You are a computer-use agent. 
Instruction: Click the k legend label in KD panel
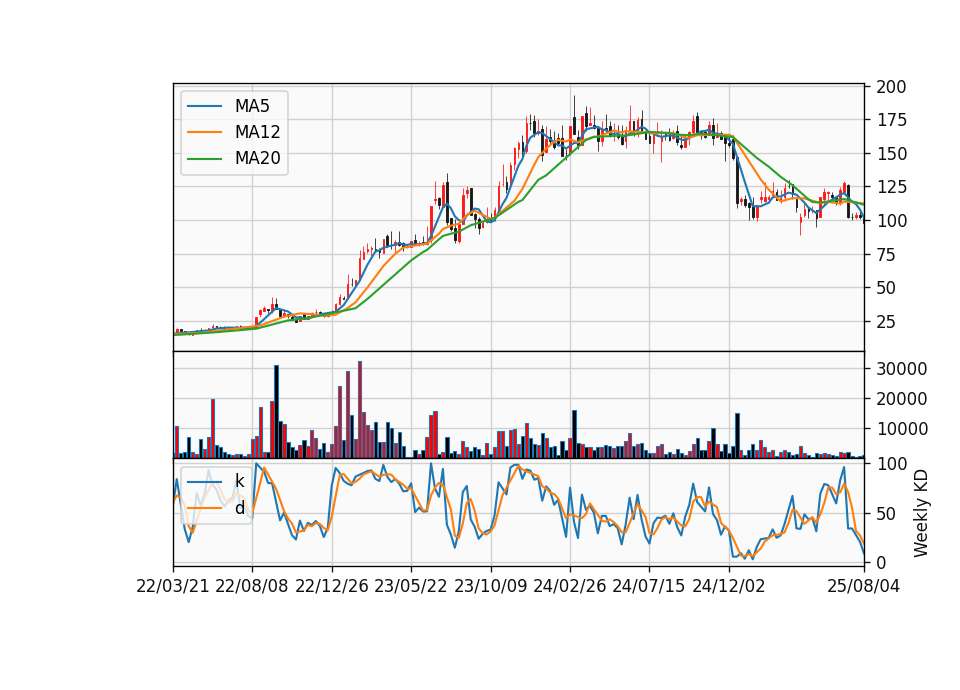pos(239,481)
